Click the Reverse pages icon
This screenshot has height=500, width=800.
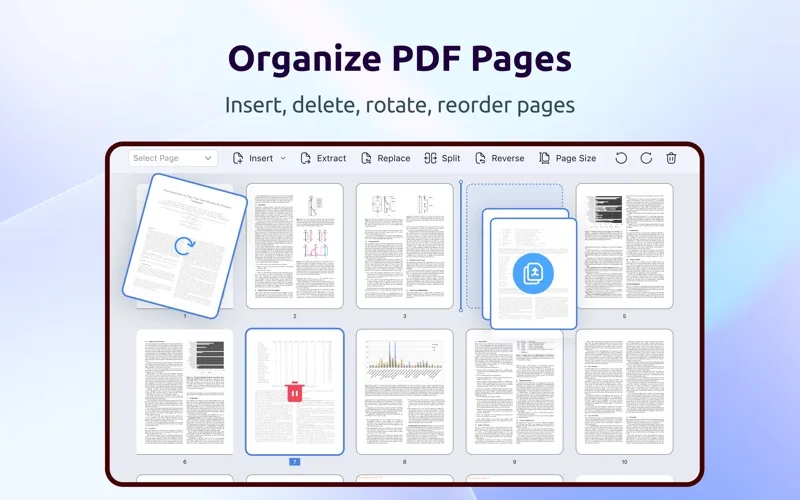point(480,158)
